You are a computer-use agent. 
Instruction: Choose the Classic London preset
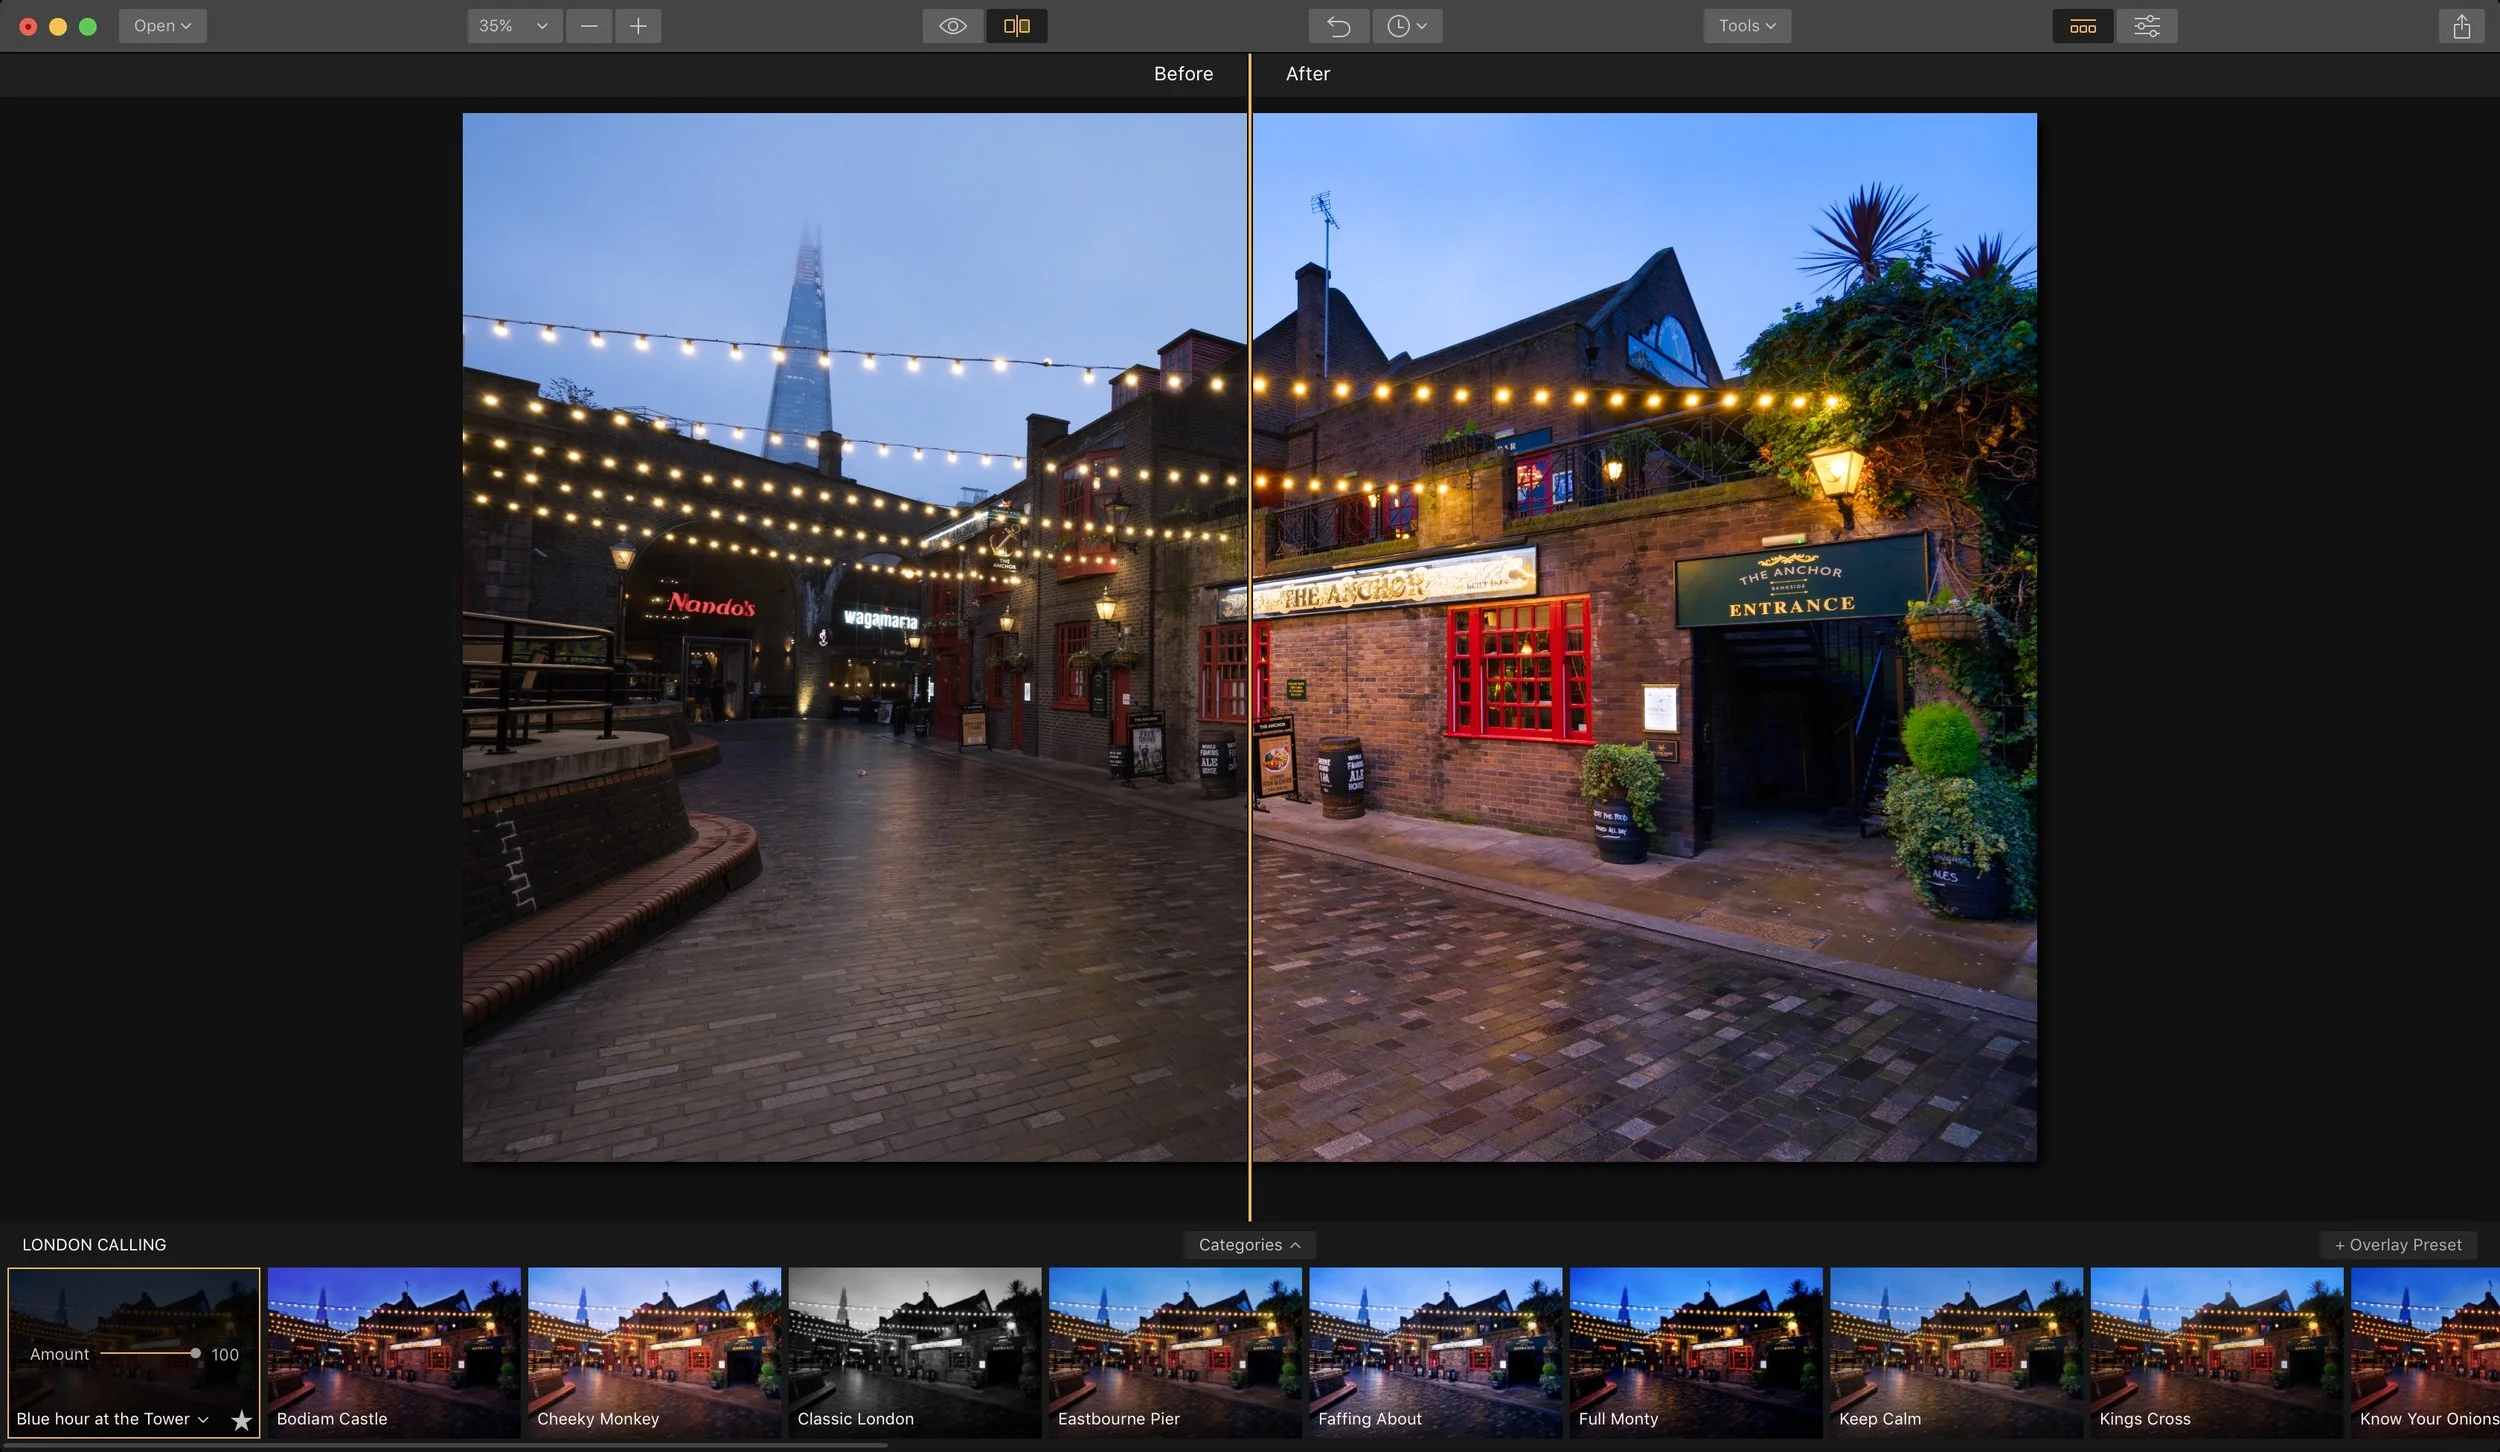pos(915,1353)
